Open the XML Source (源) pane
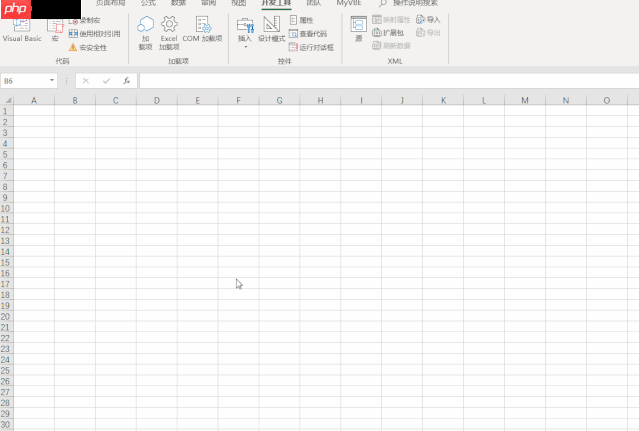This screenshot has height=431, width=639. (359, 29)
